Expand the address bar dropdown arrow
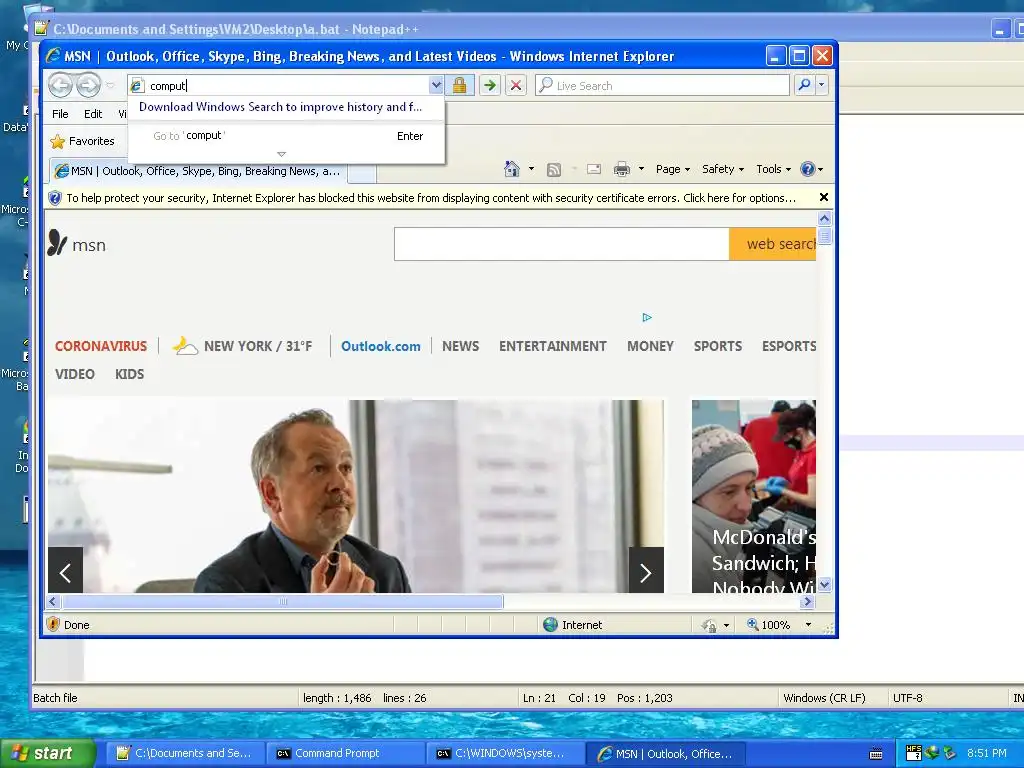The height and width of the screenshot is (768, 1024). click(x=436, y=86)
